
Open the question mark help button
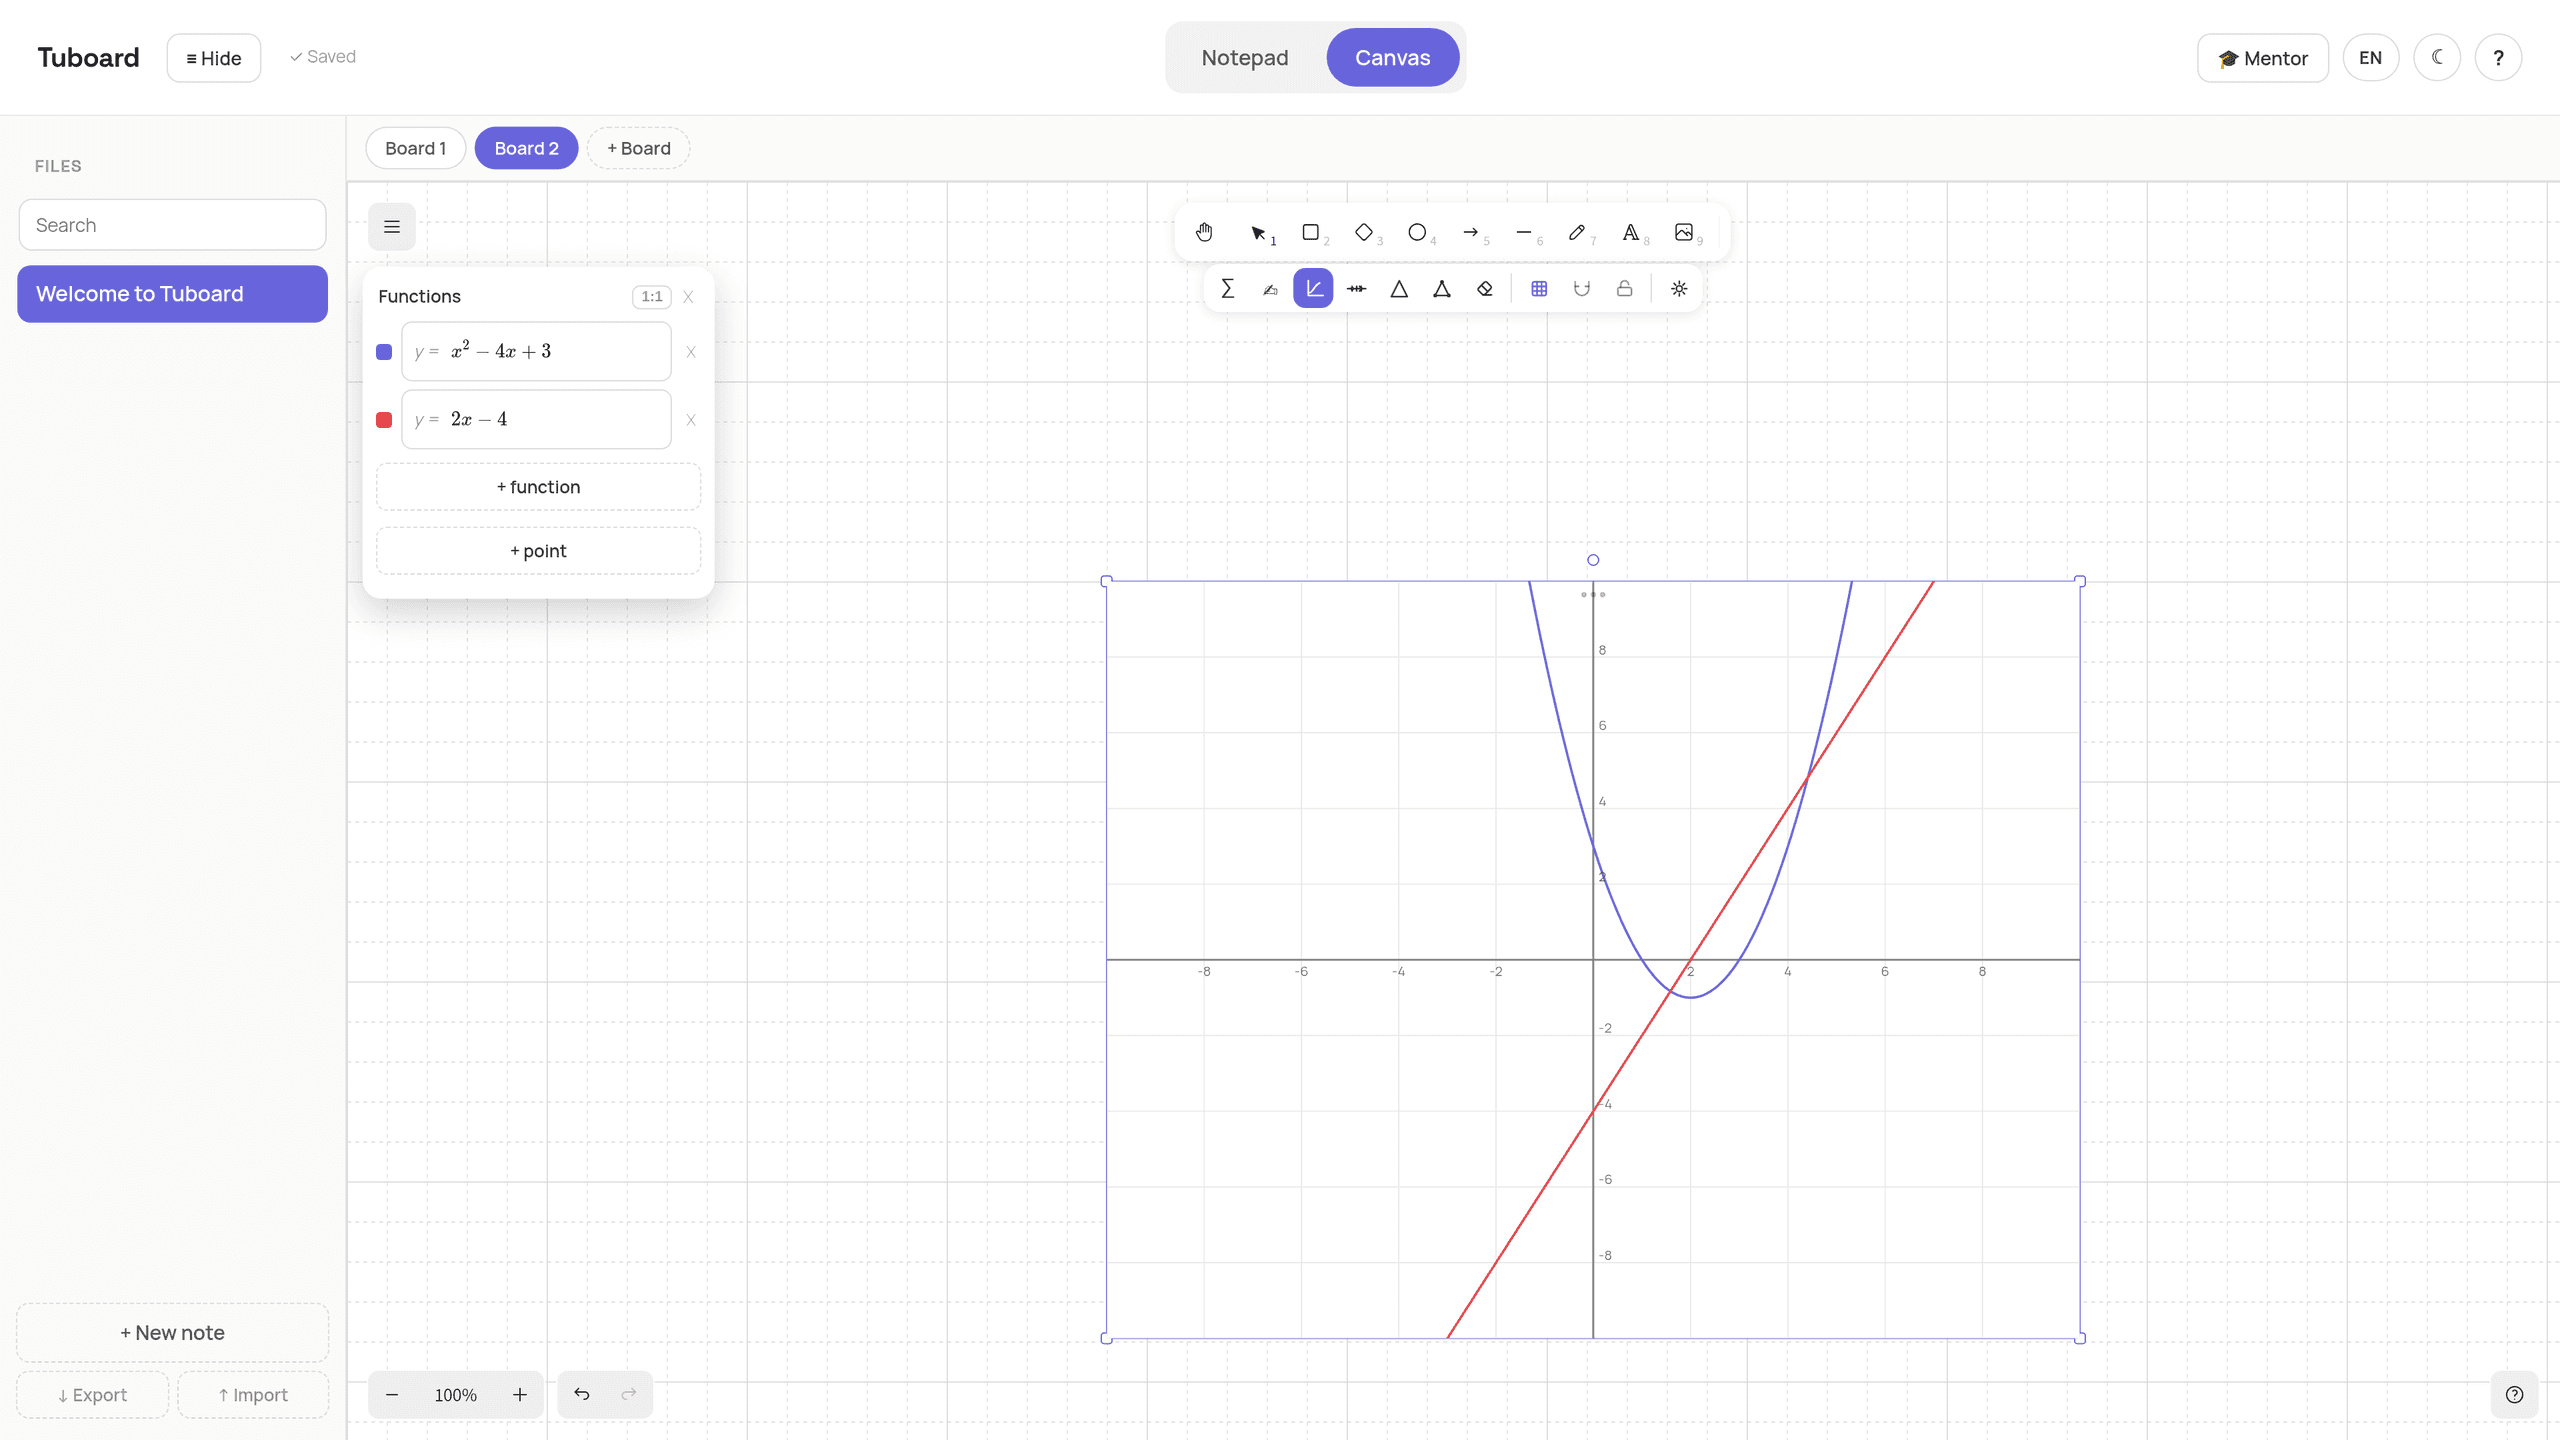point(2498,57)
